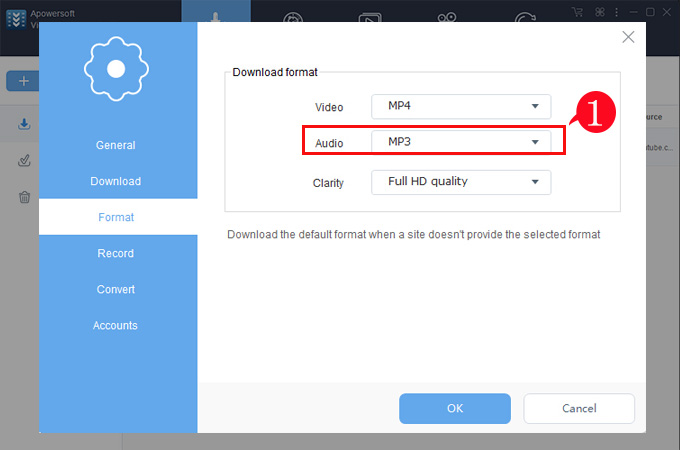Click the blue plus add button
The height and width of the screenshot is (450, 680).
tap(20, 81)
